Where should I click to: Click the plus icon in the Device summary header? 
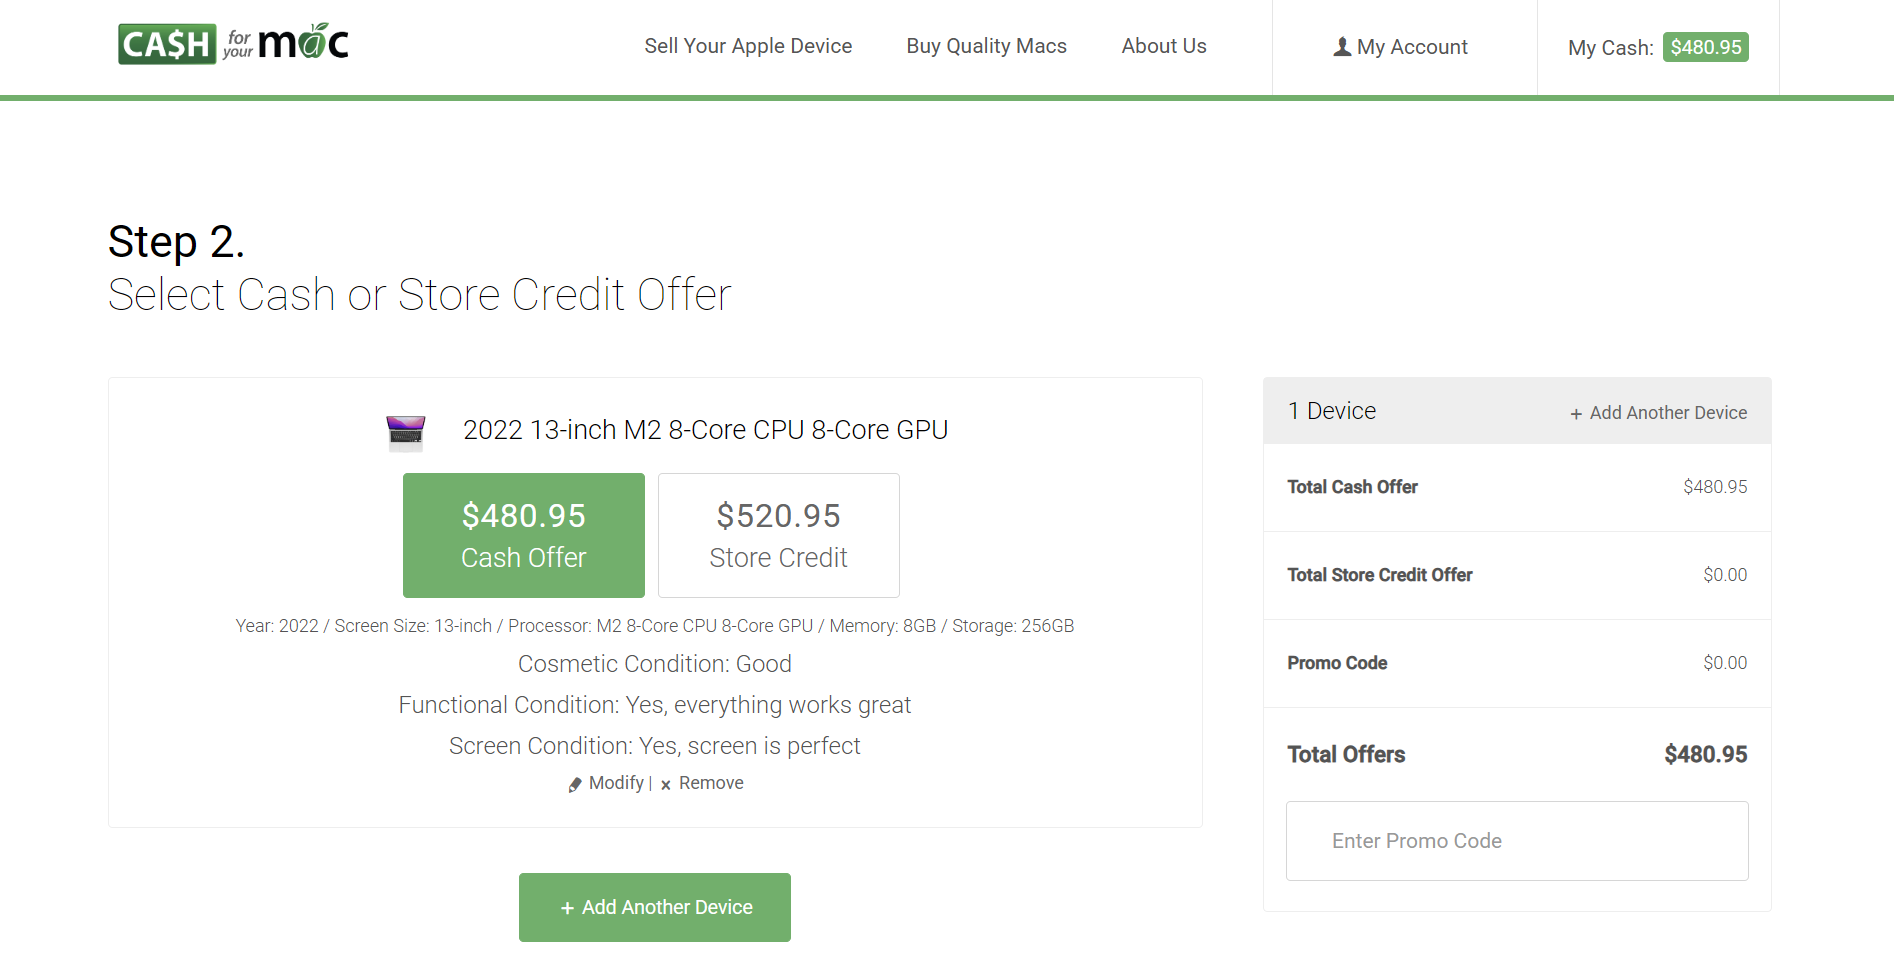pos(1574,413)
